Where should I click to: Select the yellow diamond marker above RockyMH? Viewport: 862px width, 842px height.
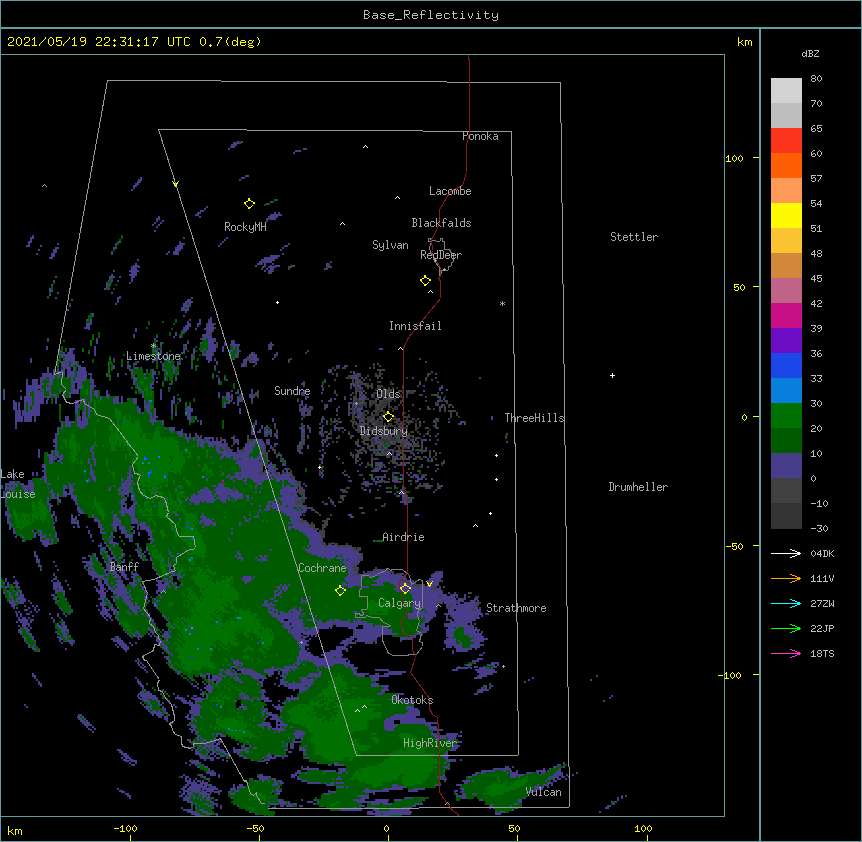pos(249,204)
